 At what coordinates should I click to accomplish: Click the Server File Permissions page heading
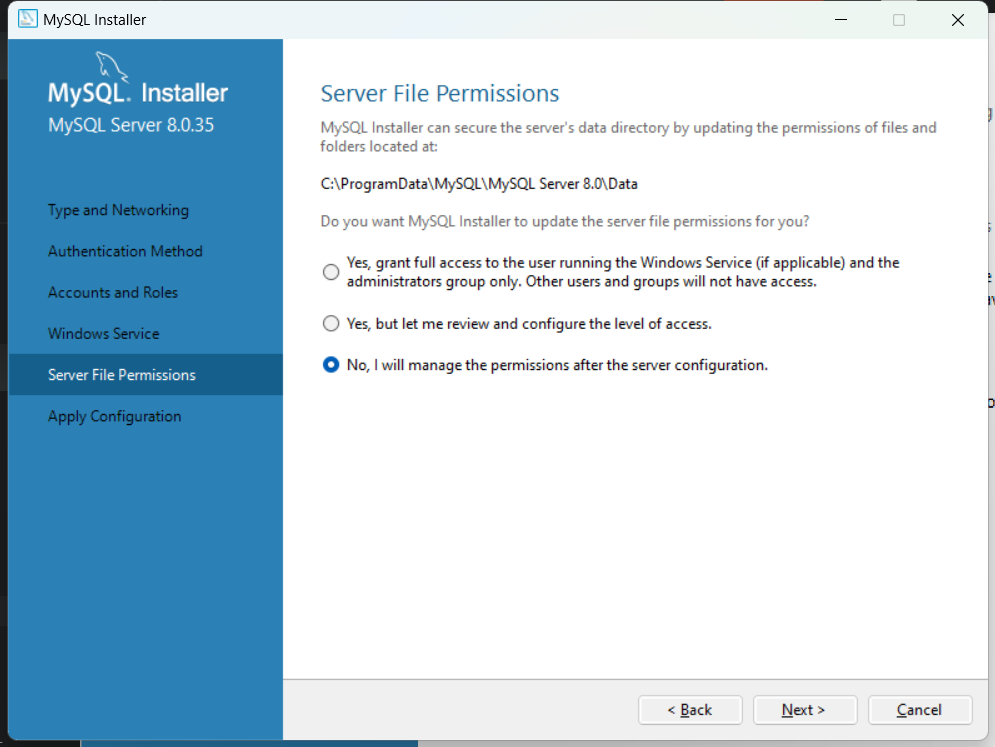(x=440, y=94)
